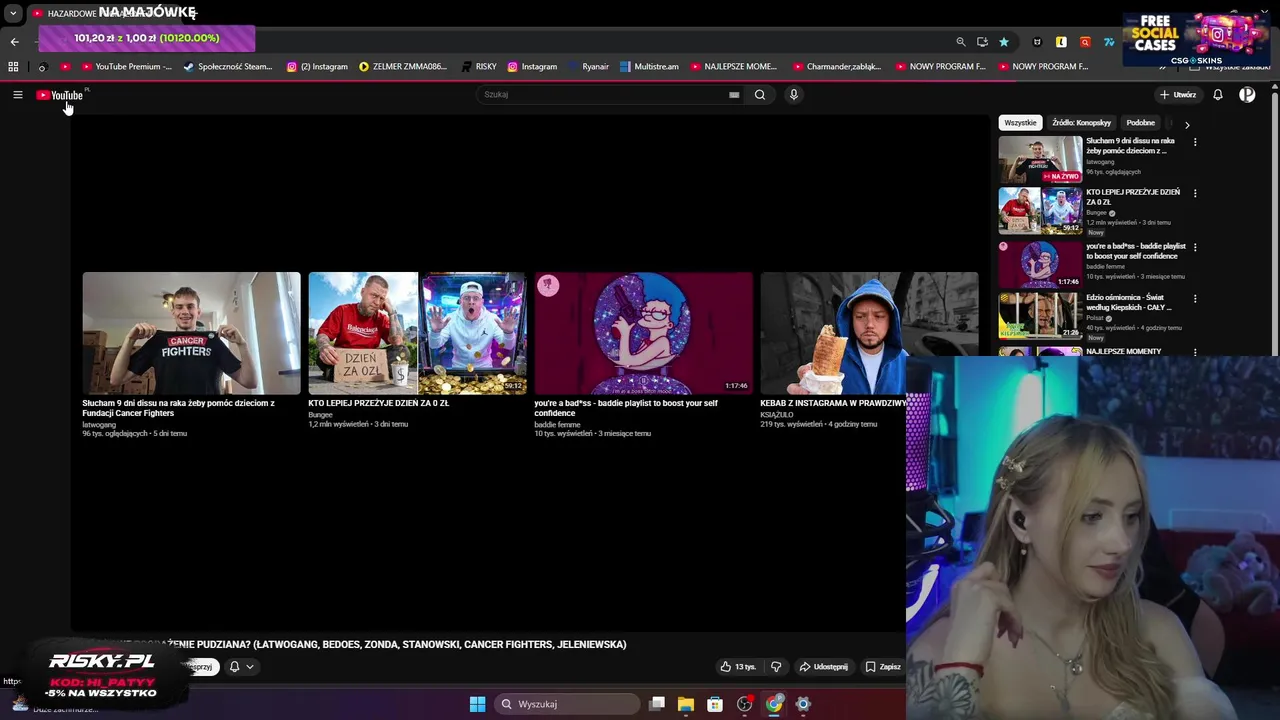Select the Źródło: Konopskyy chip
The width and height of the screenshot is (1280, 720).
pos(1081,123)
